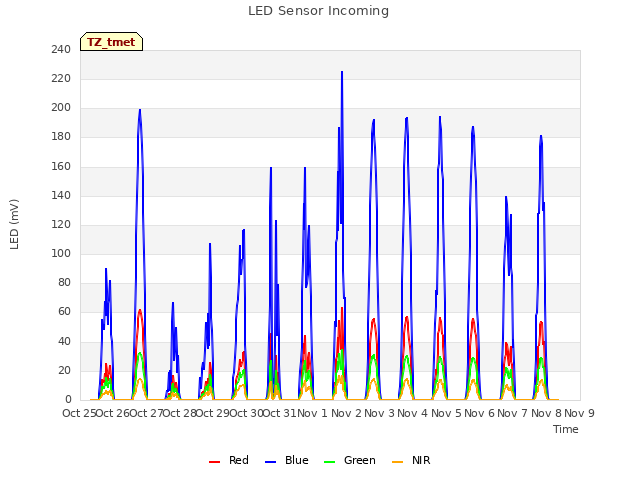
Task: Click the Oct 28 x-axis date label
Action: tap(180, 413)
